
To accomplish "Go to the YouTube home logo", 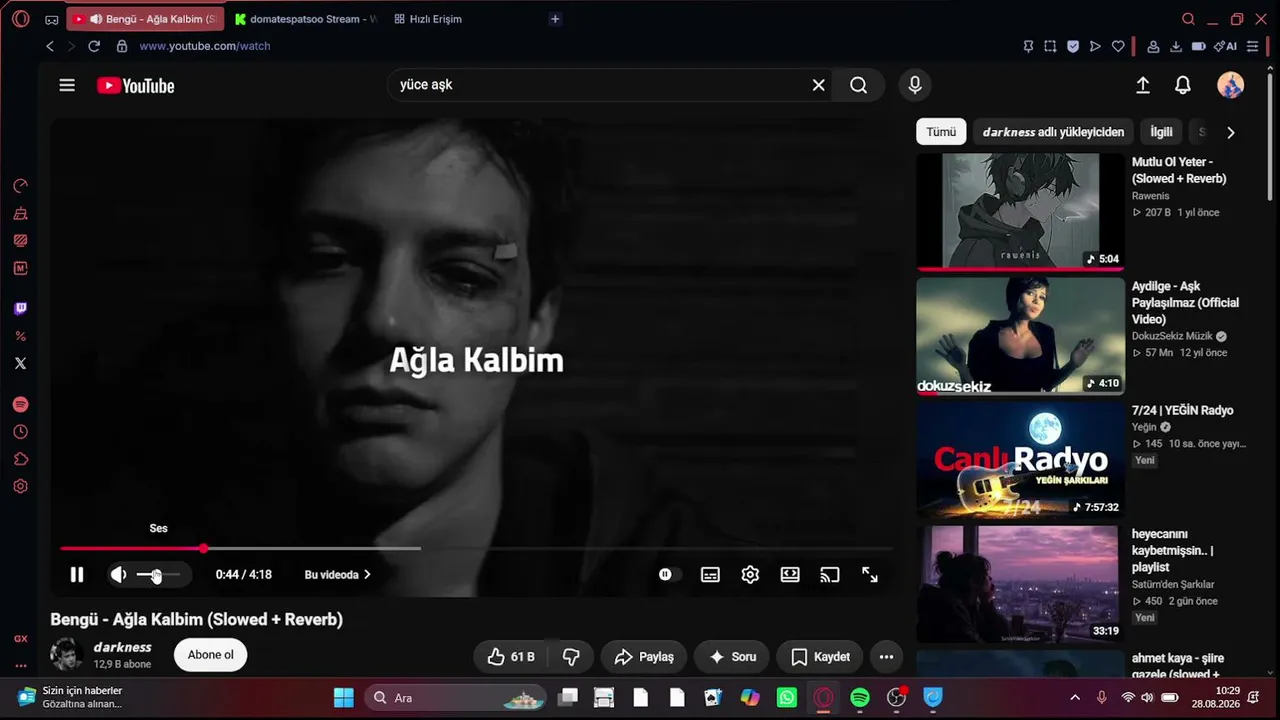I will [x=136, y=86].
